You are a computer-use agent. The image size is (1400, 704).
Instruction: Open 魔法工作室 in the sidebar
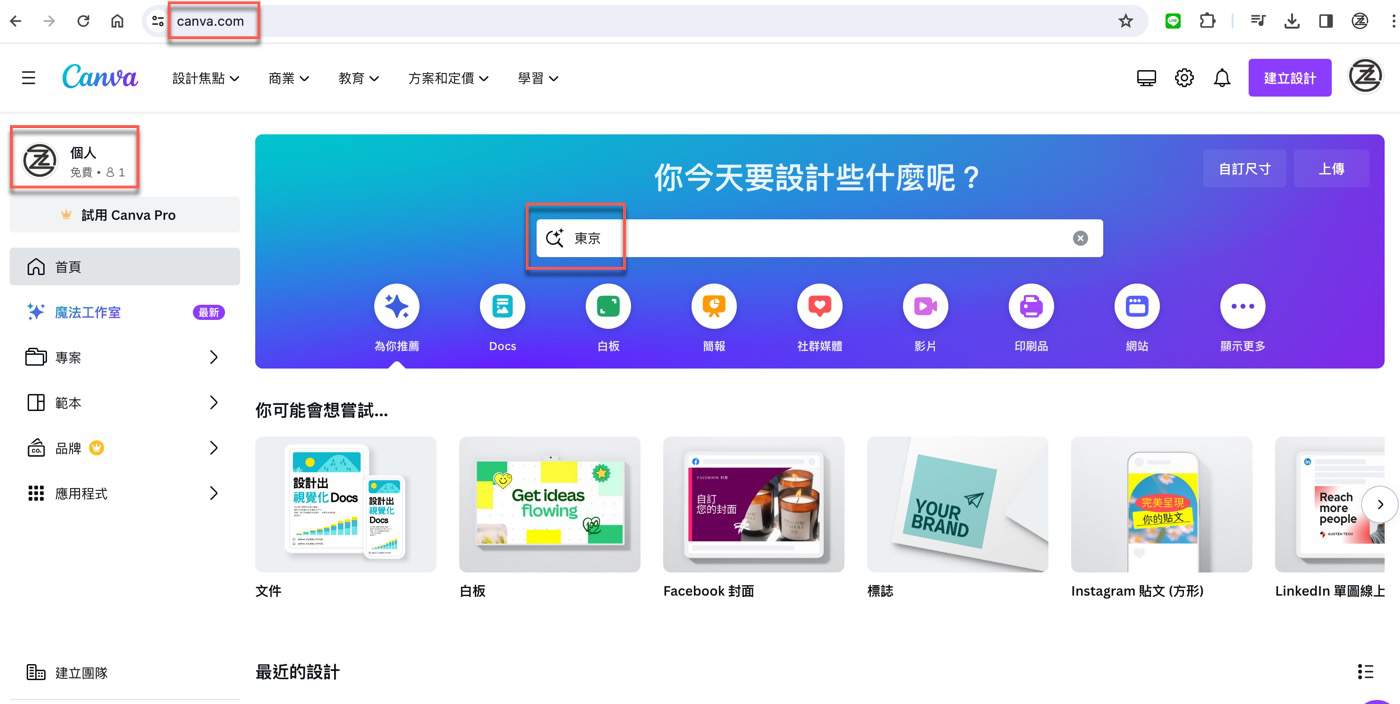(x=125, y=312)
